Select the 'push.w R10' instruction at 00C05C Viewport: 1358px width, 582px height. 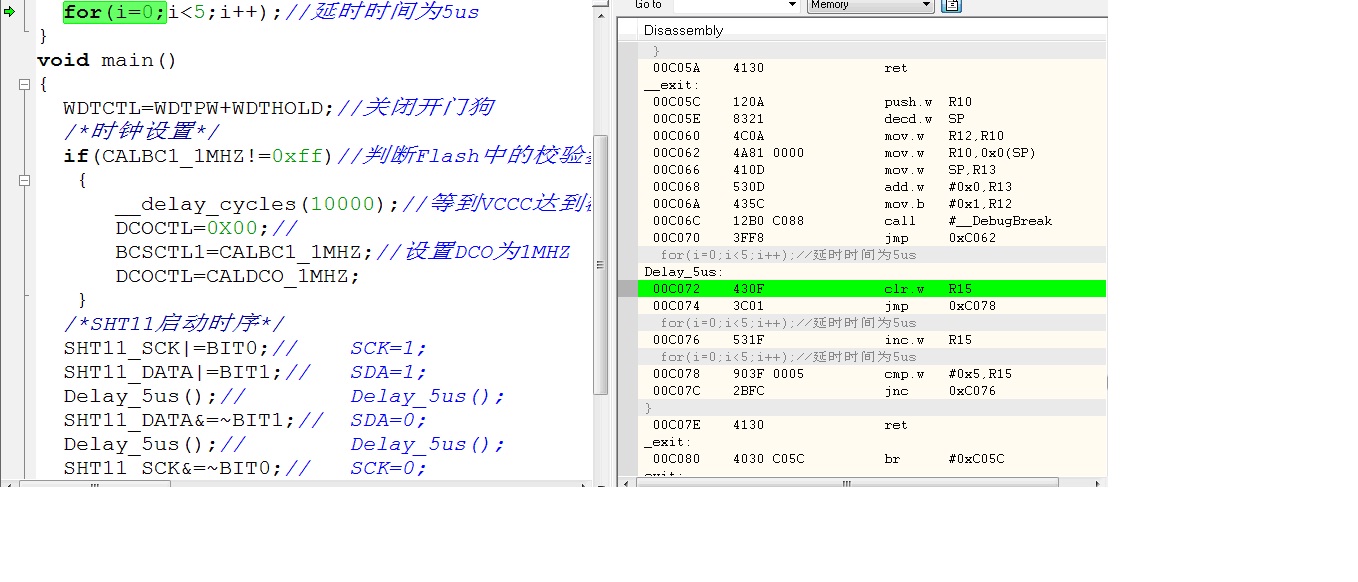coord(872,102)
